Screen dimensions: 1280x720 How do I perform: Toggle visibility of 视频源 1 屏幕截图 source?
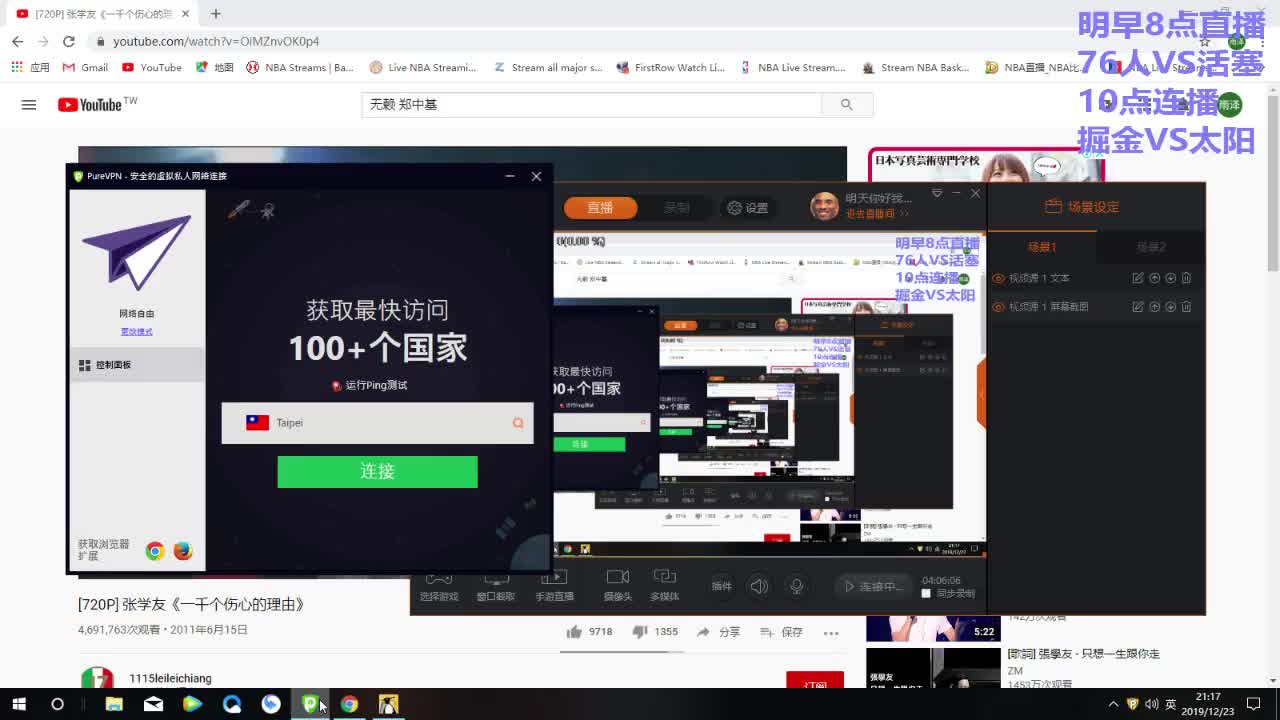(998, 307)
